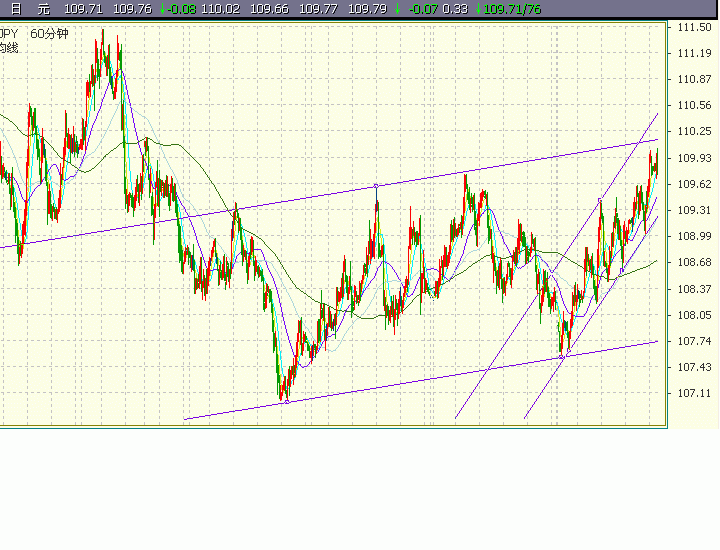Viewport: 720px width, 550px height.
Task: Click the 109.79 value in the header bar
Action: coord(367,9)
